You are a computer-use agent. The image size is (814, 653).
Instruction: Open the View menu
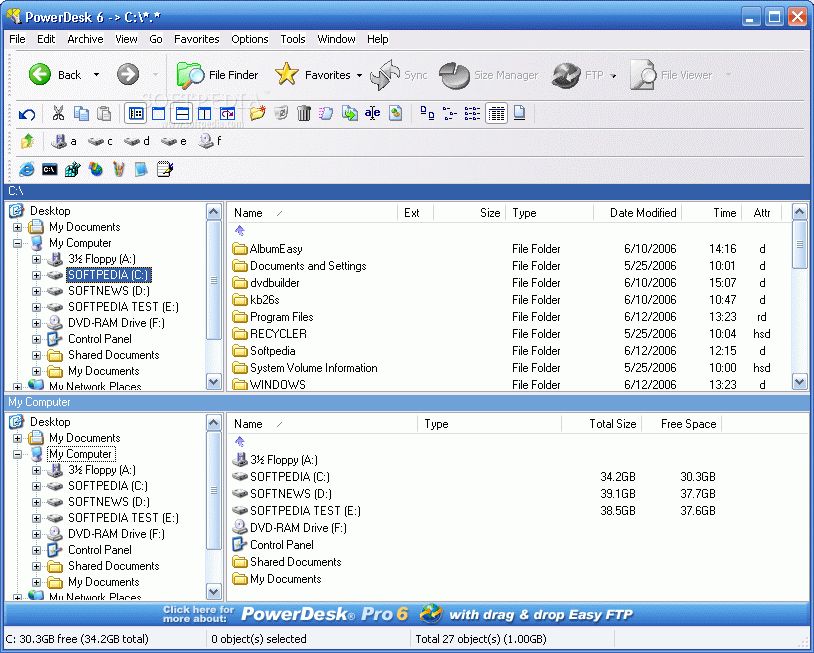(126, 39)
